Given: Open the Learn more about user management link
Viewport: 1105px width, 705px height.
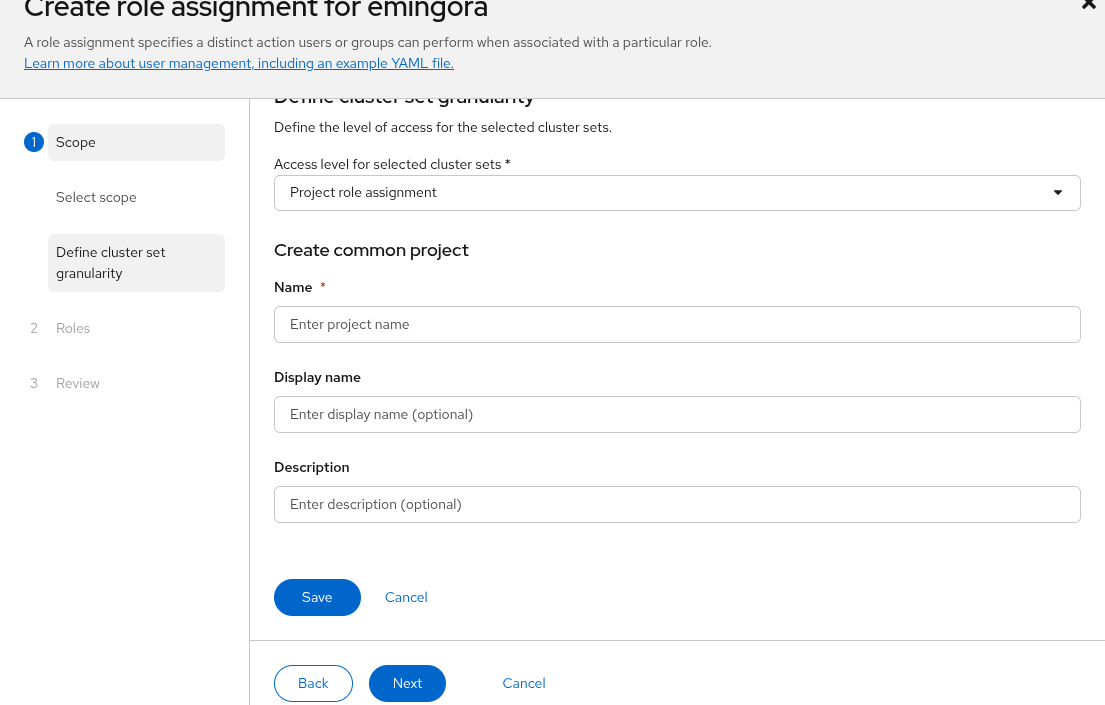Looking at the screenshot, I should point(239,63).
